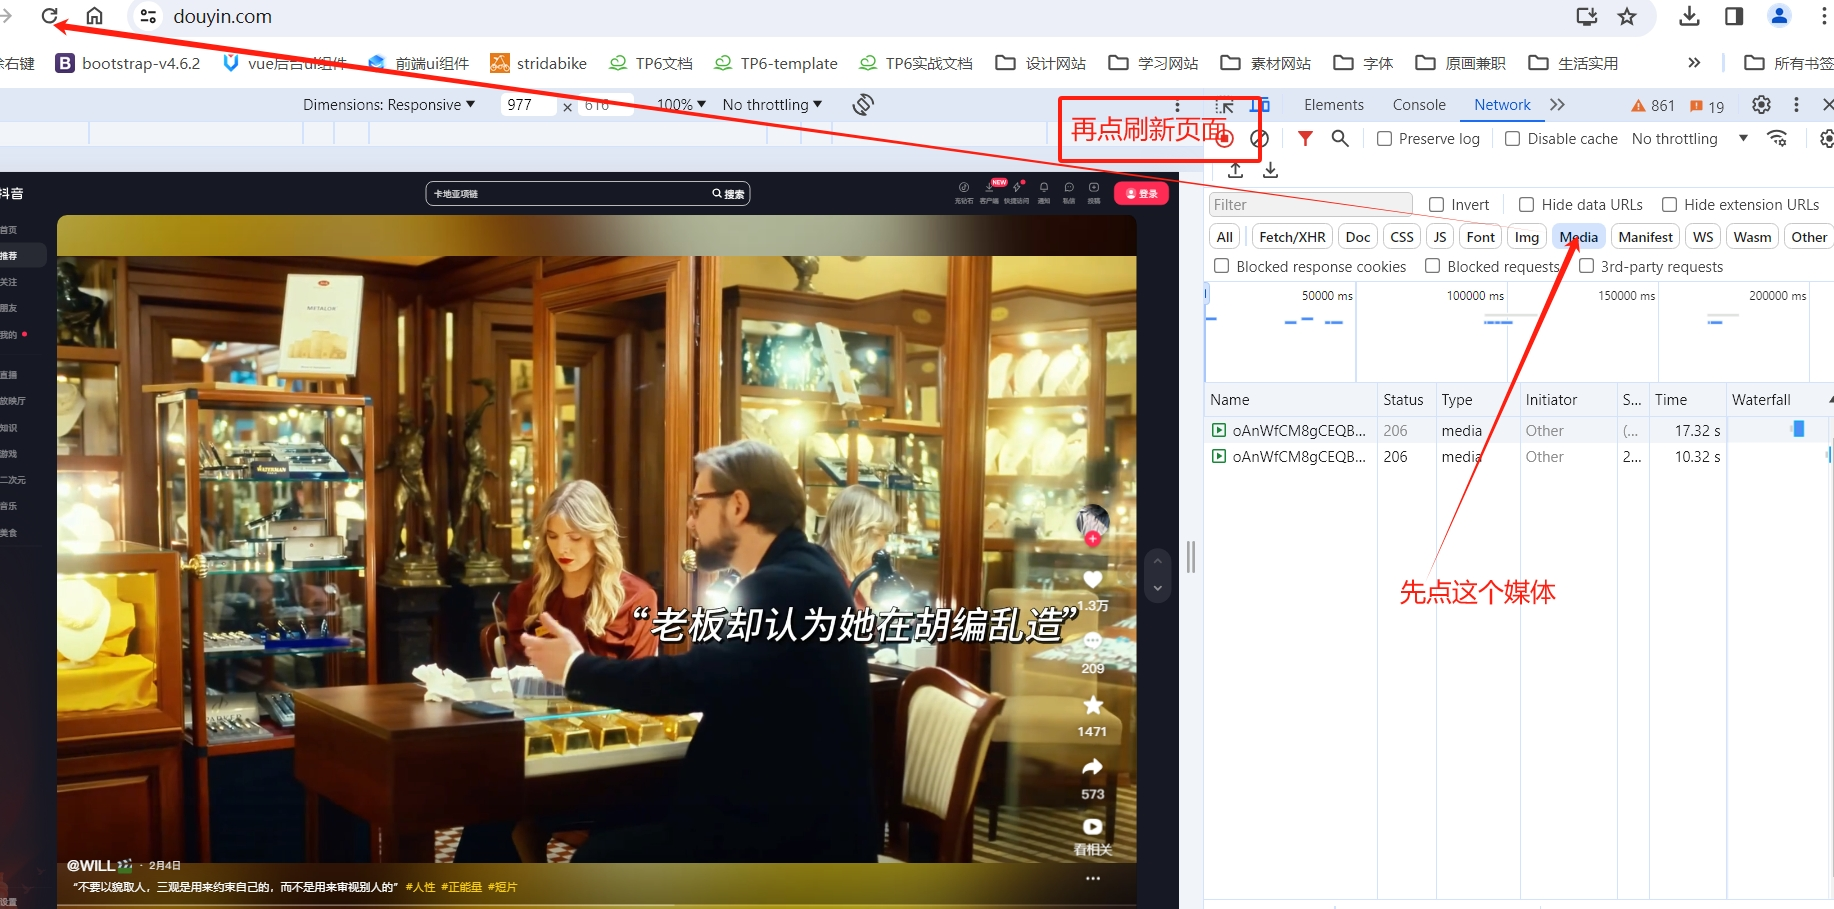1834x909 pixels.
Task: Open the browser downloads icon
Action: pos(1689,16)
